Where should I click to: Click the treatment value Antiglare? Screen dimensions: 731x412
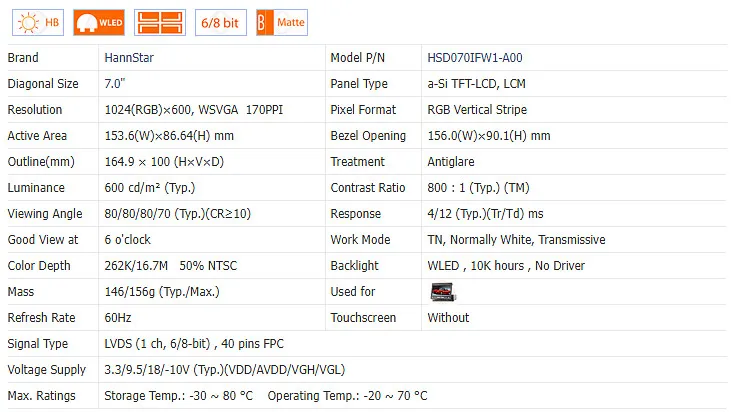pyautogui.click(x=451, y=162)
